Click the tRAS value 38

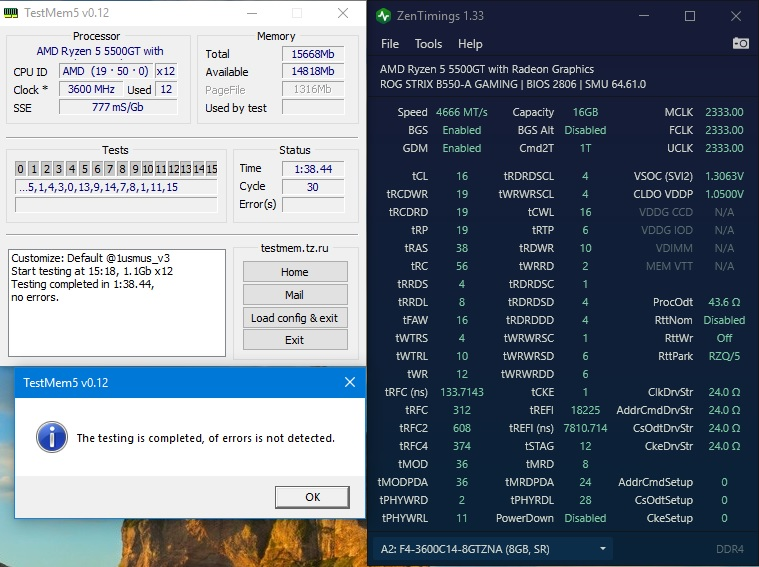(462, 248)
